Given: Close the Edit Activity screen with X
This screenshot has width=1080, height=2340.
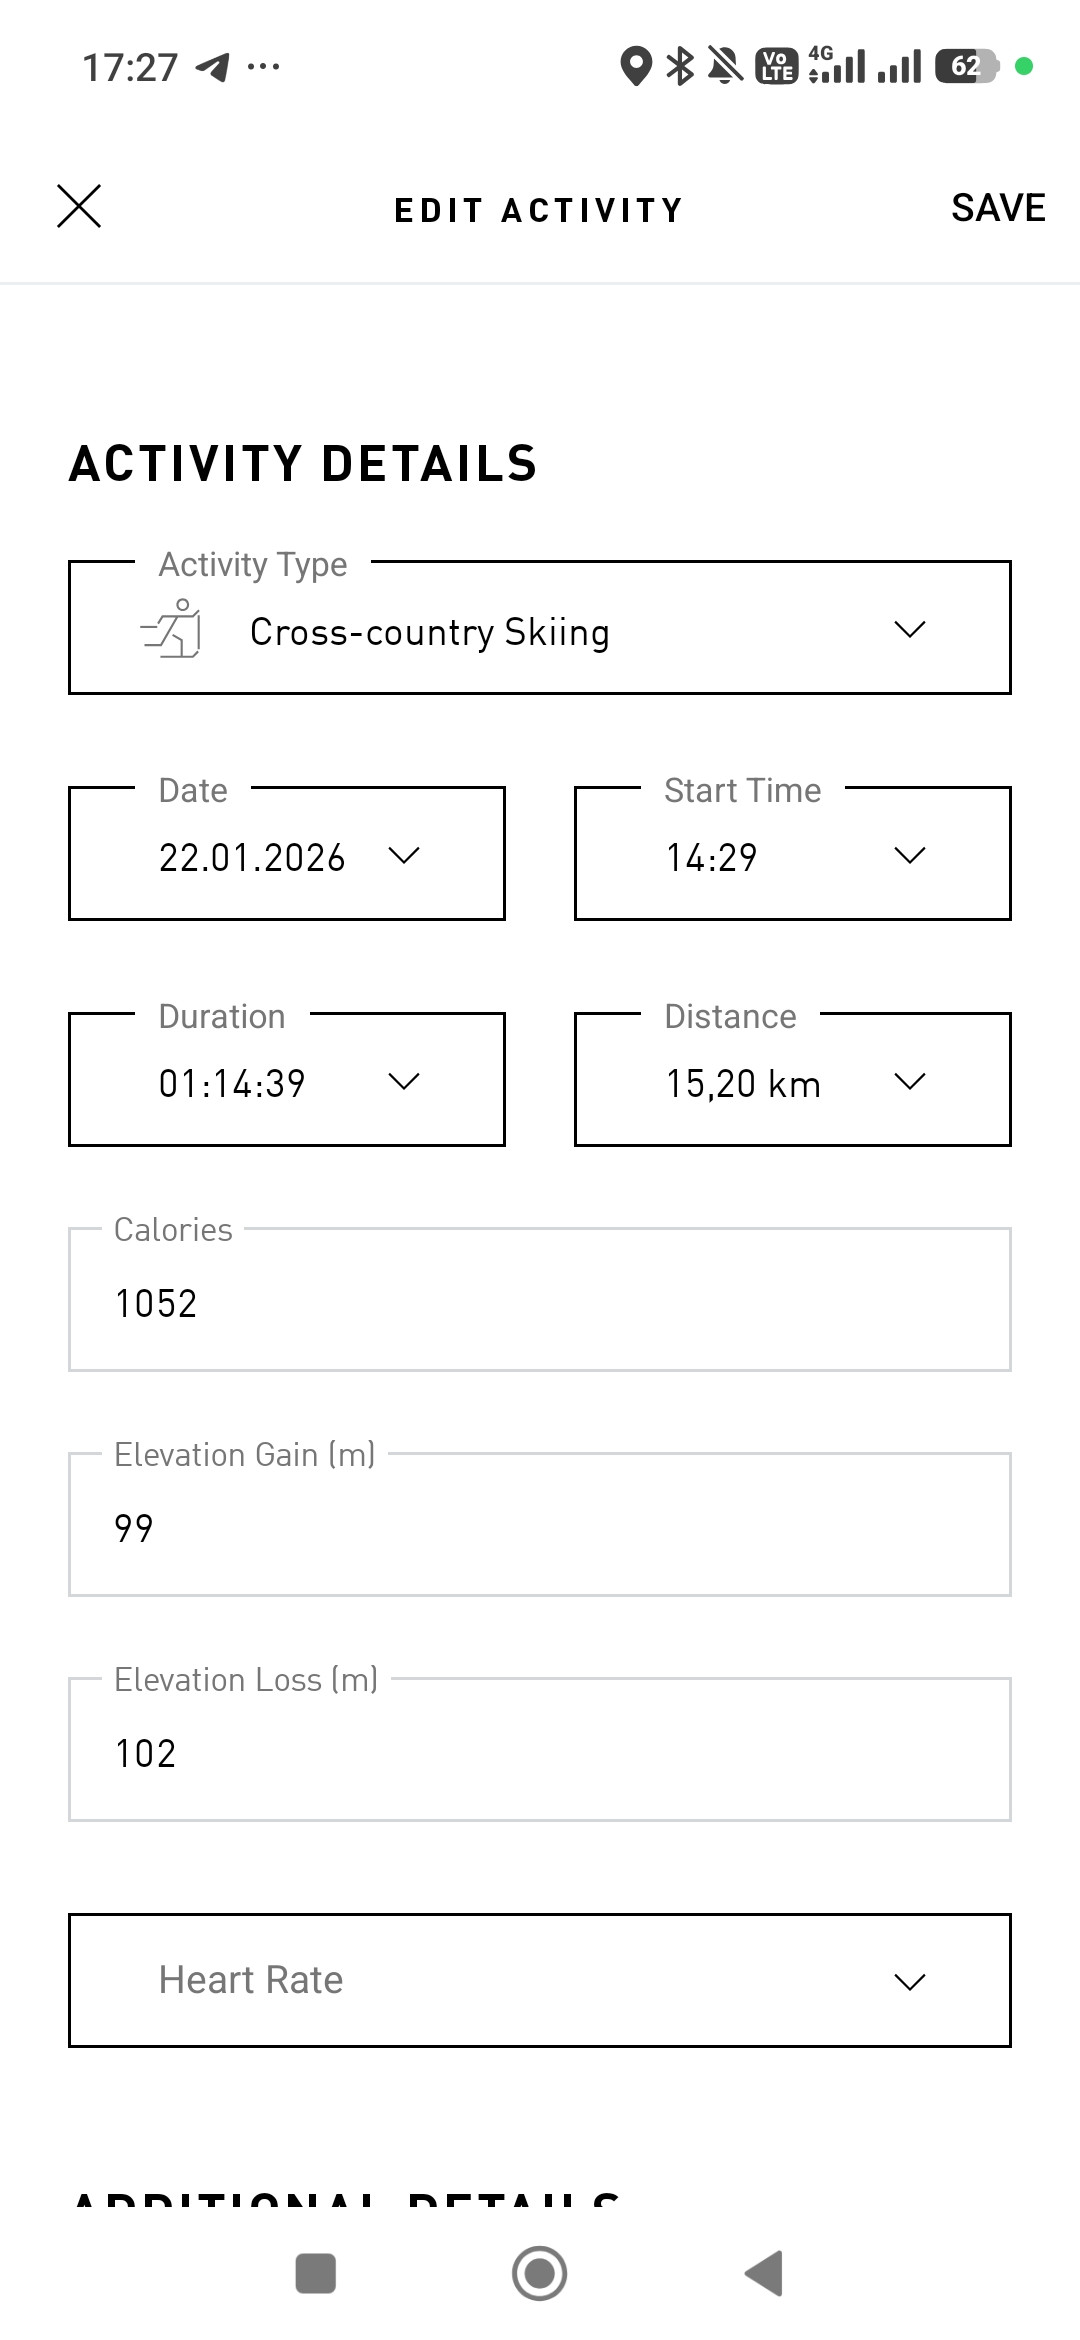Looking at the screenshot, I should [x=79, y=207].
